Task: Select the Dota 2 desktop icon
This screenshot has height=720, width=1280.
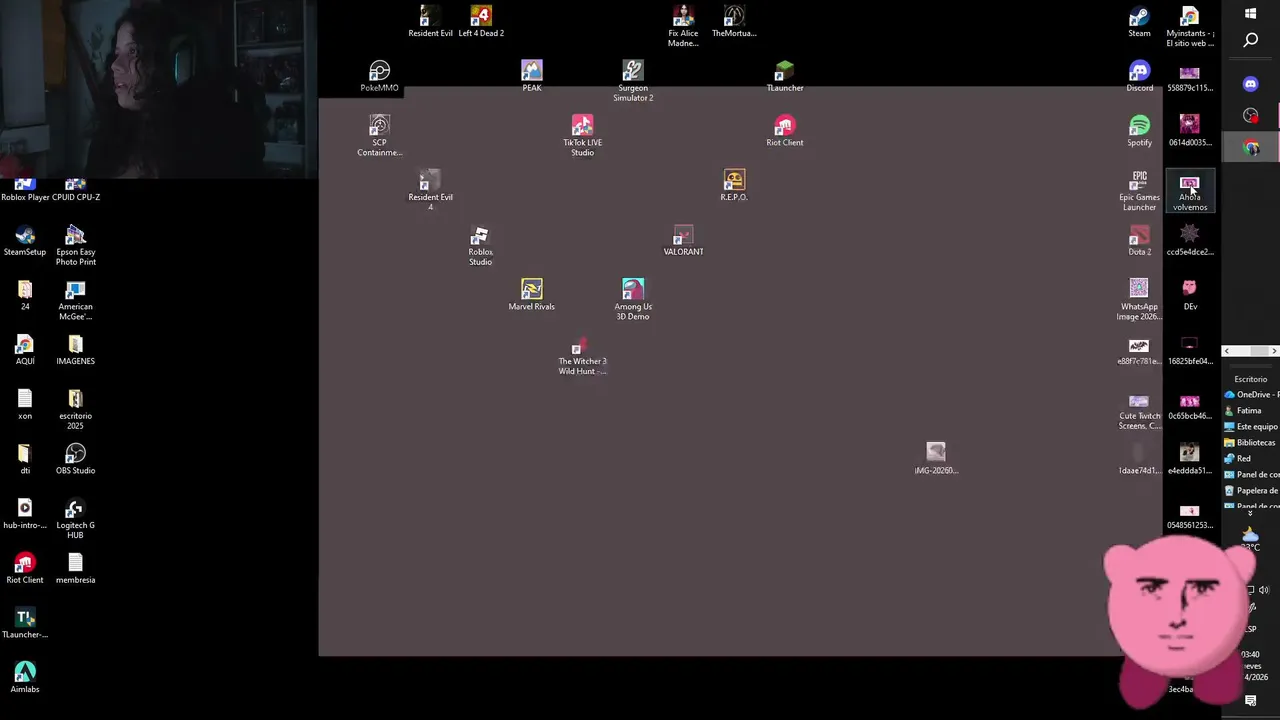Action: (1139, 241)
